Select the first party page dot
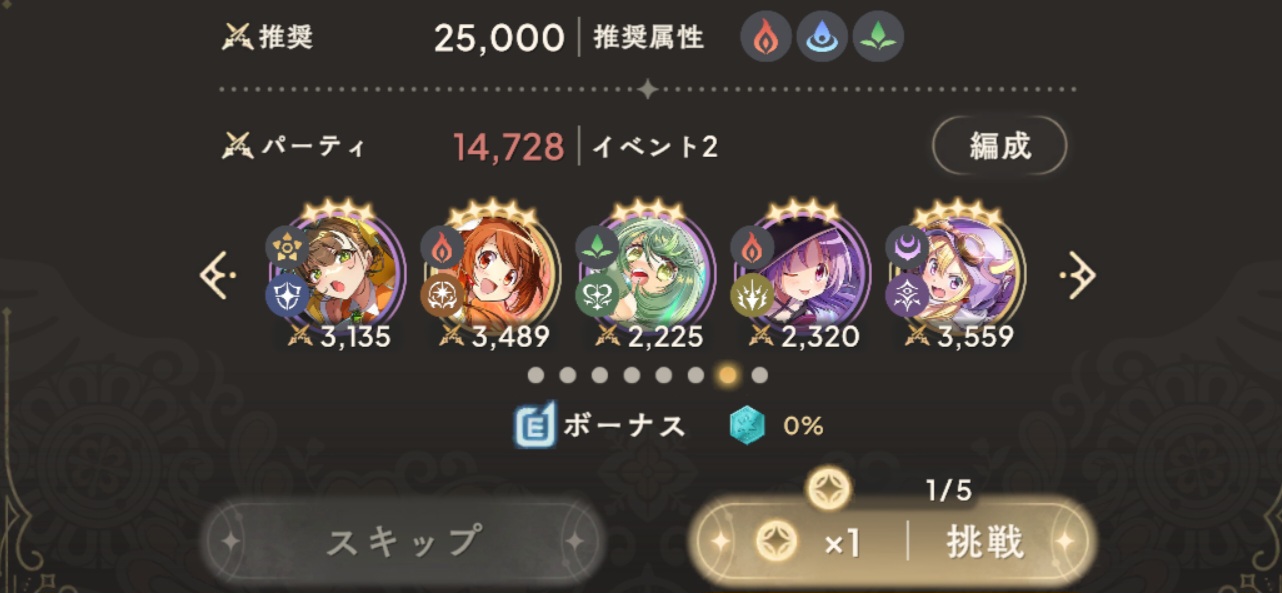The width and height of the screenshot is (1282, 593). pos(536,375)
